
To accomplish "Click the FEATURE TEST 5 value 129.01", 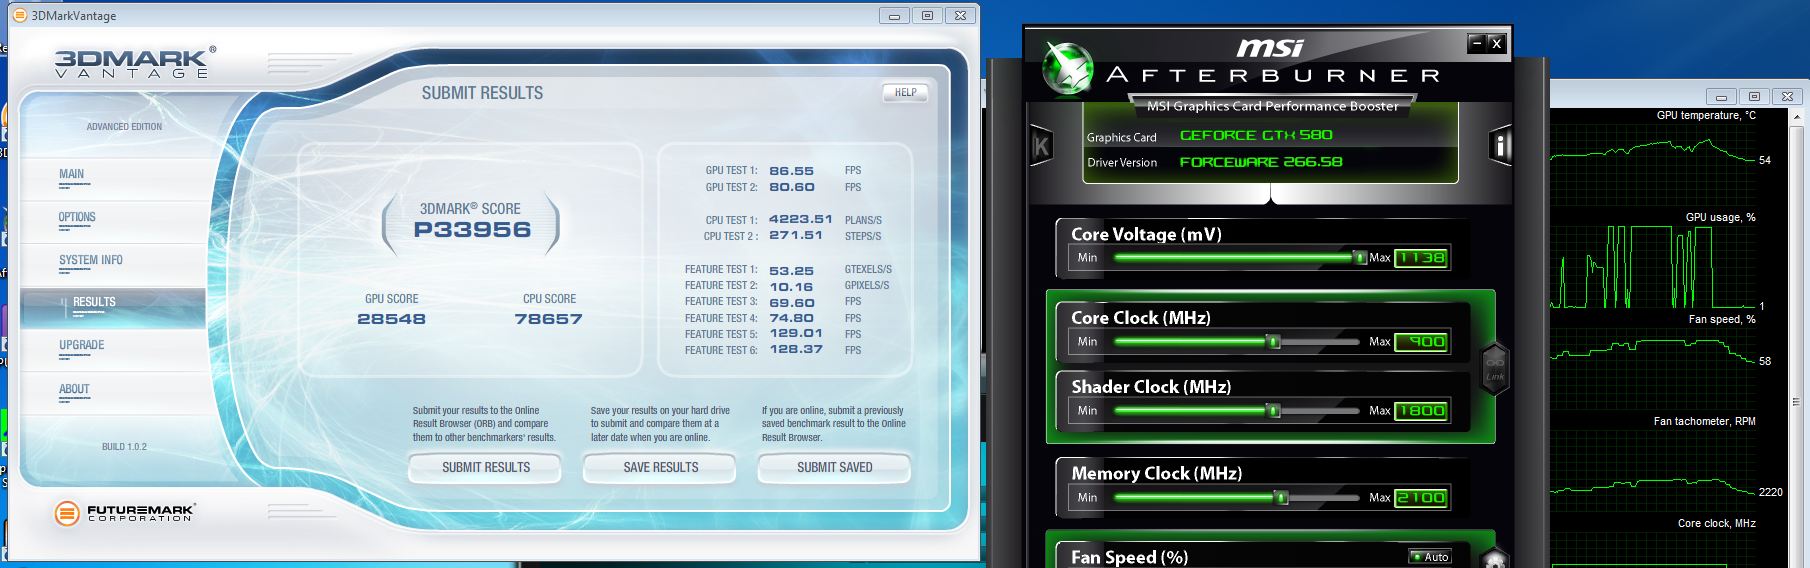I will pos(795,334).
